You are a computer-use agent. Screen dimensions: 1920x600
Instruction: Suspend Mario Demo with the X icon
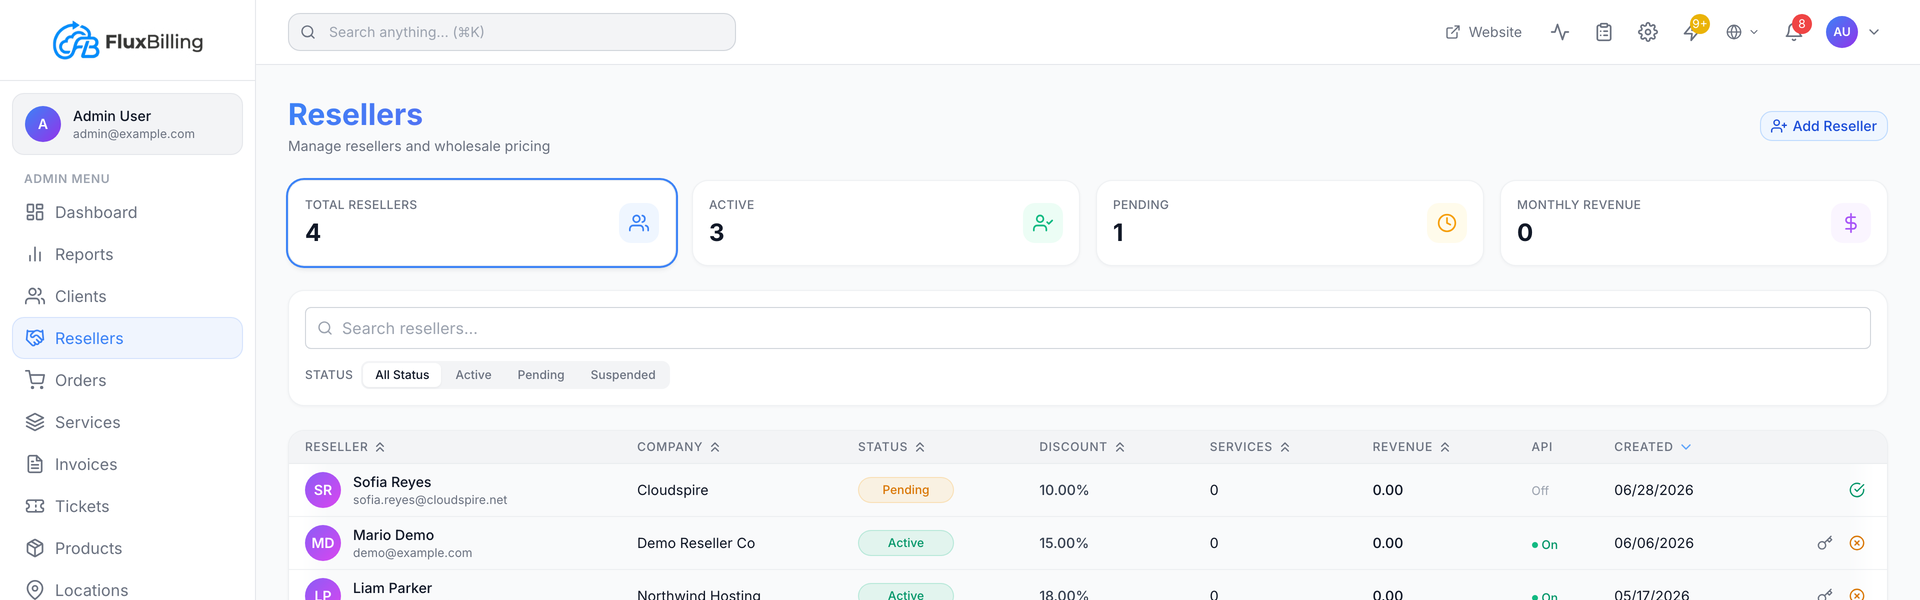tap(1857, 543)
